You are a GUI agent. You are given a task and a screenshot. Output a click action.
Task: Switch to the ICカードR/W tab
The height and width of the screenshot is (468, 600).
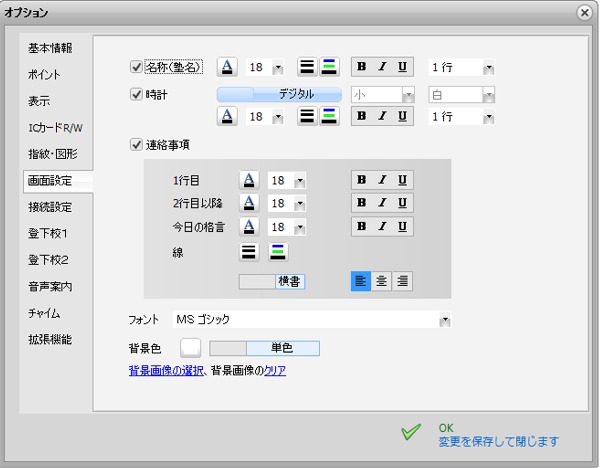click(55, 128)
